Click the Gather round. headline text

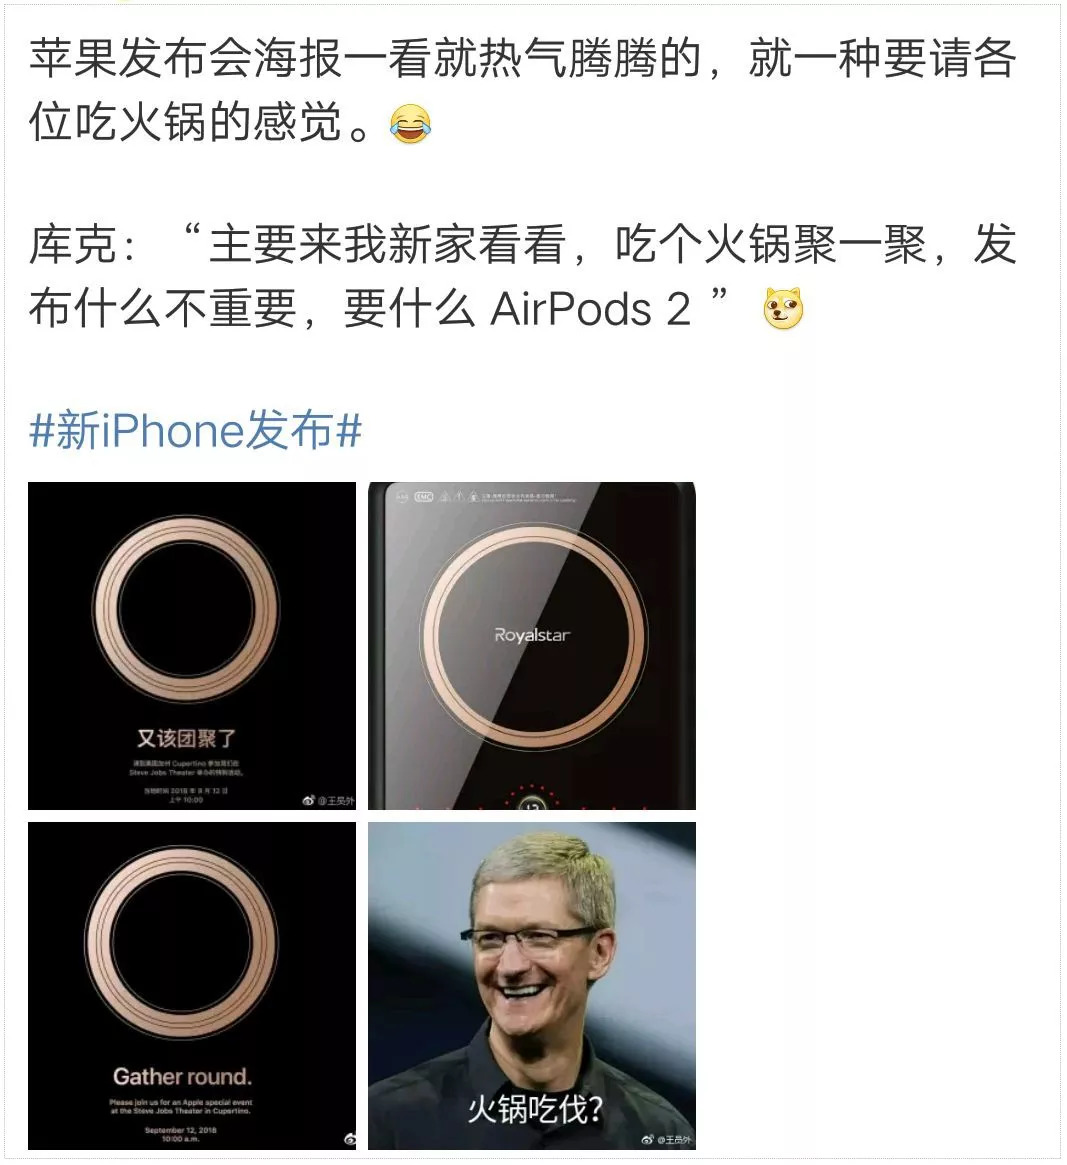tap(182, 1077)
